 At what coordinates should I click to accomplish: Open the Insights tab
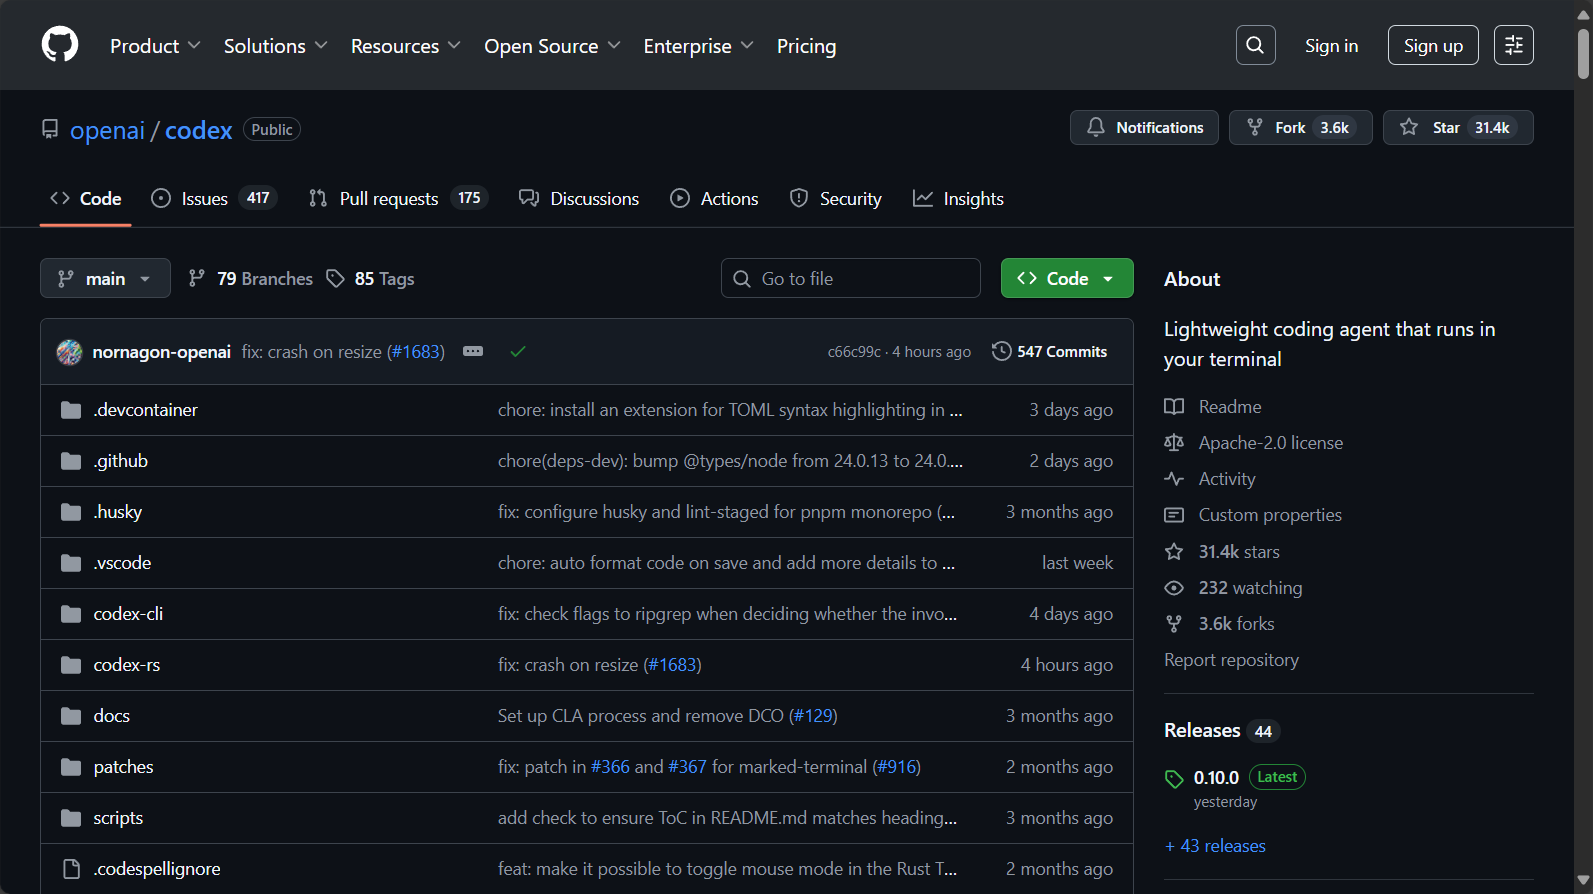tap(958, 199)
